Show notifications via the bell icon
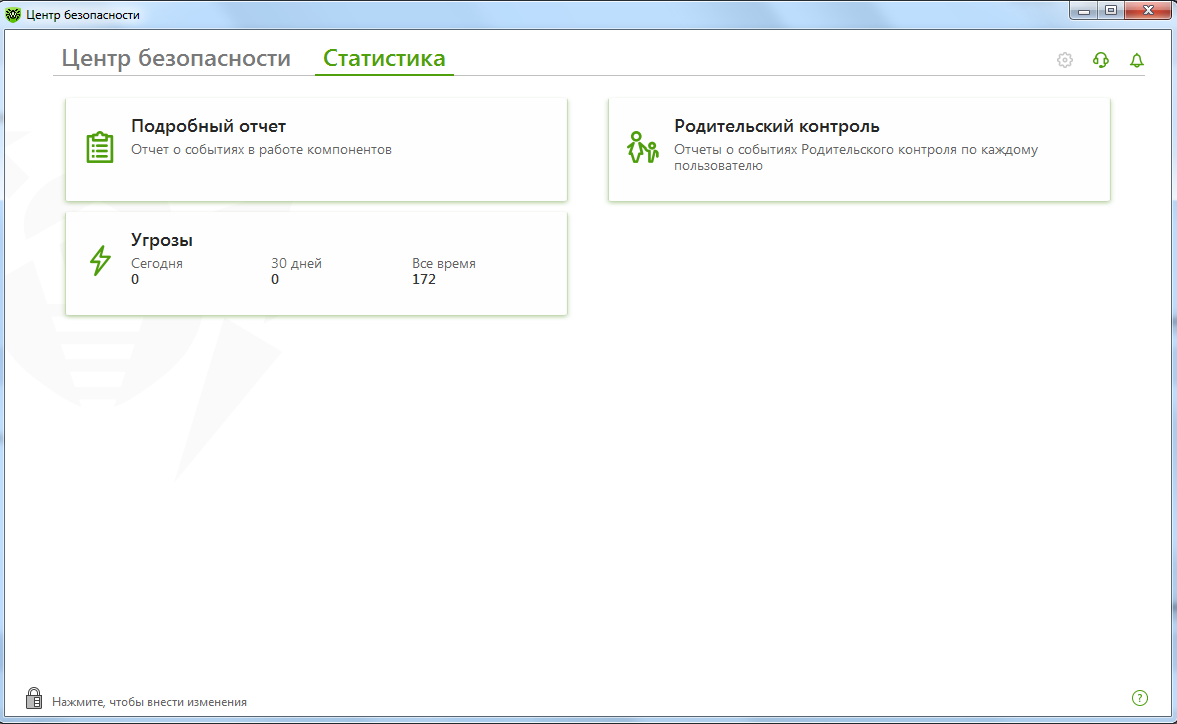 click(x=1136, y=60)
